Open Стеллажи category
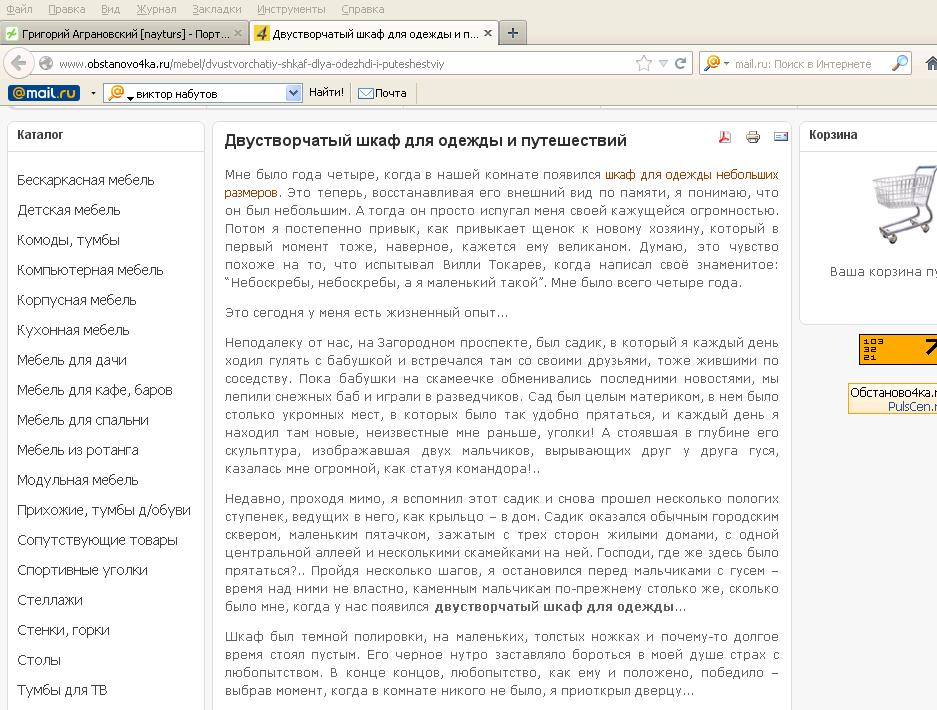 click(x=50, y=600)
